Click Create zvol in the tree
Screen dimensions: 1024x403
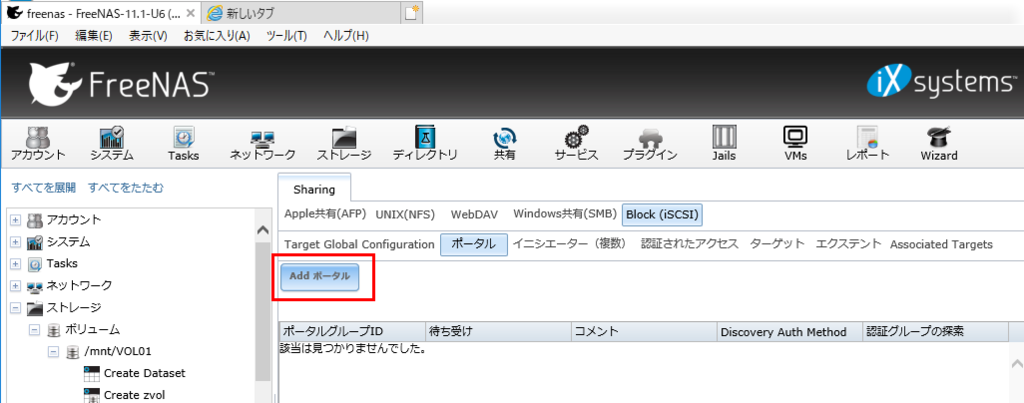tap(134, 395)
